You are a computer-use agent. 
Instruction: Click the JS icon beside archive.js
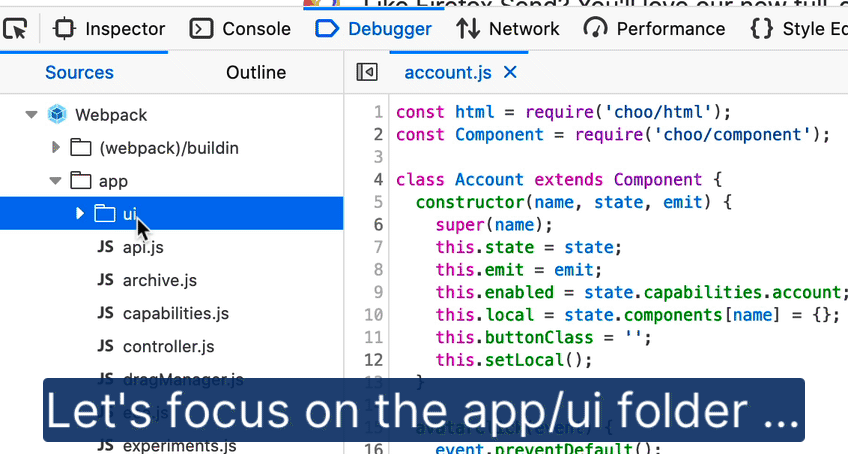click(x=105, y=280)
